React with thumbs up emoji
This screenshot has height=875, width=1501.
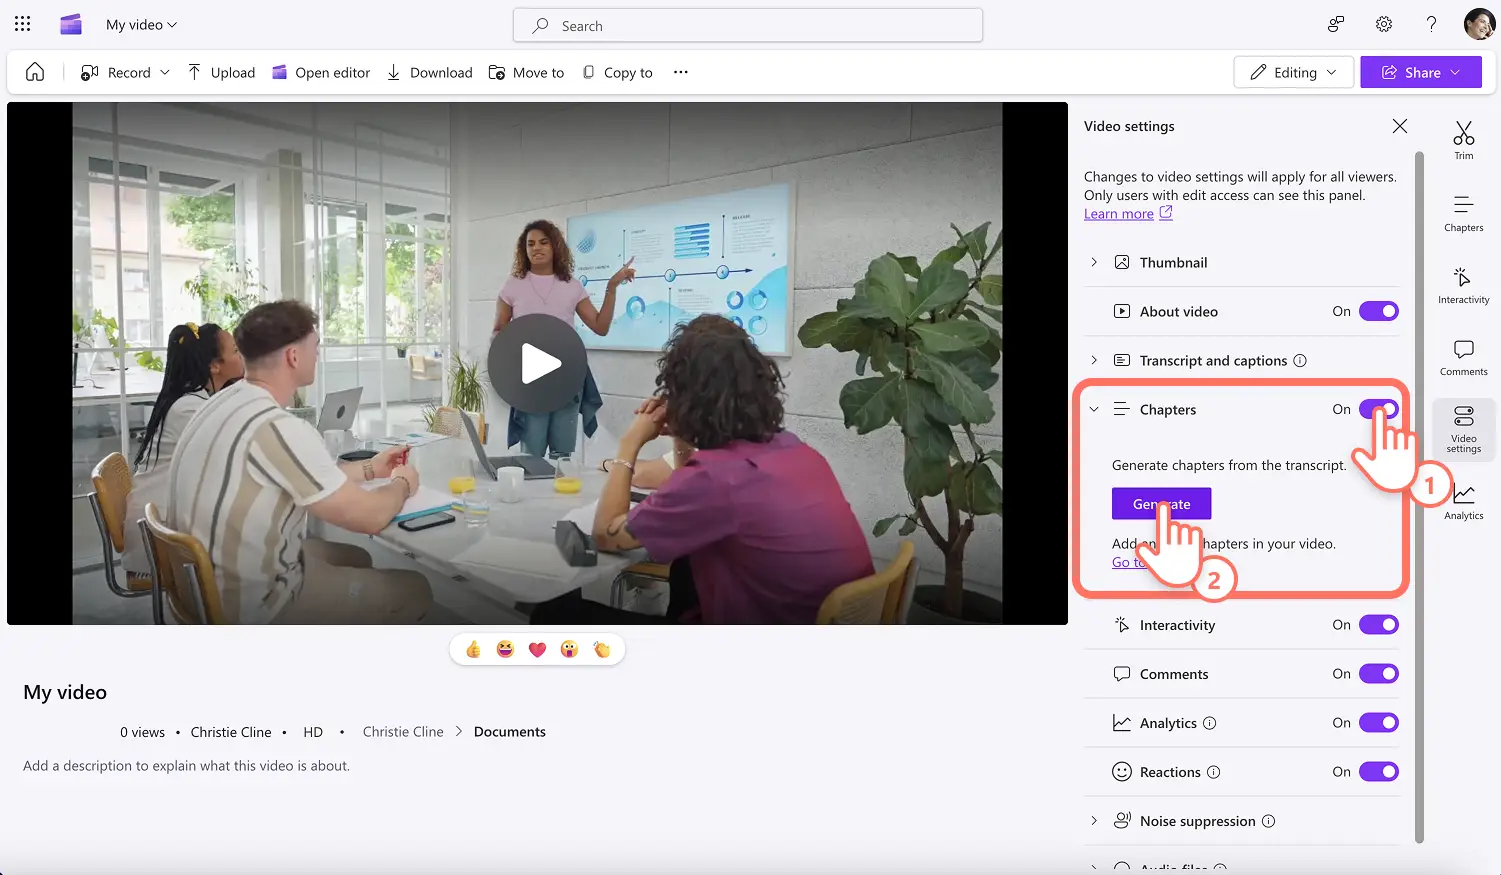[473, 650]
